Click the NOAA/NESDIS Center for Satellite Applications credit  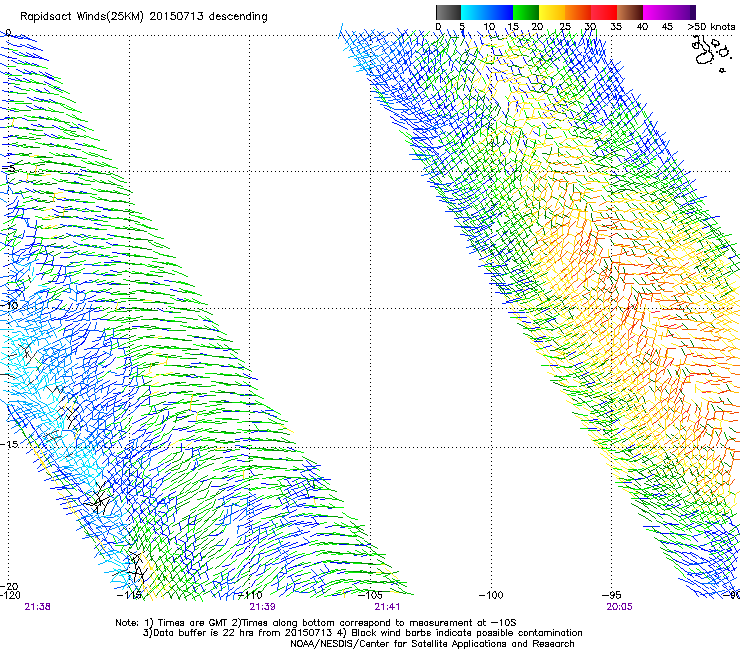[432, 644]
